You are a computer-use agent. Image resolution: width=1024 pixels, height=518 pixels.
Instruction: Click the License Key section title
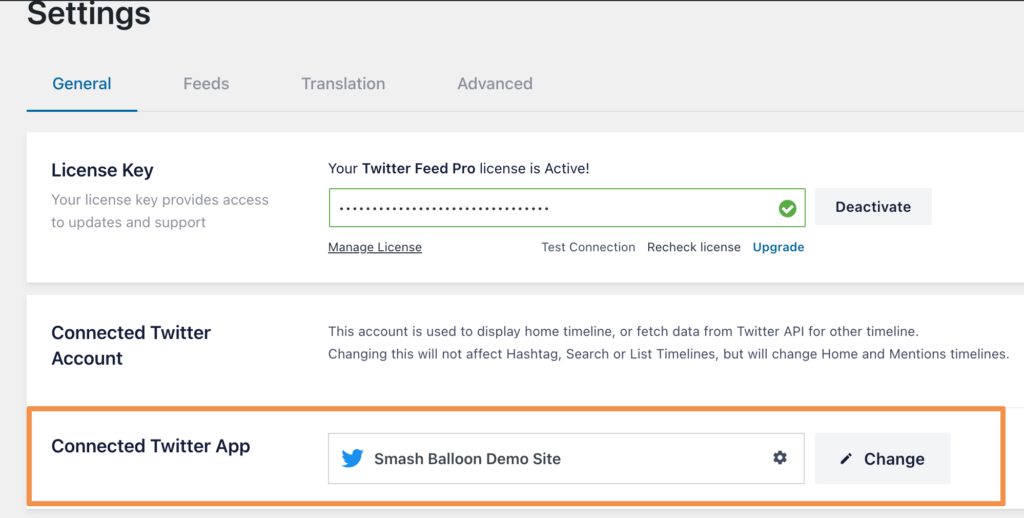pyautogui.click(x=102, y=171)
